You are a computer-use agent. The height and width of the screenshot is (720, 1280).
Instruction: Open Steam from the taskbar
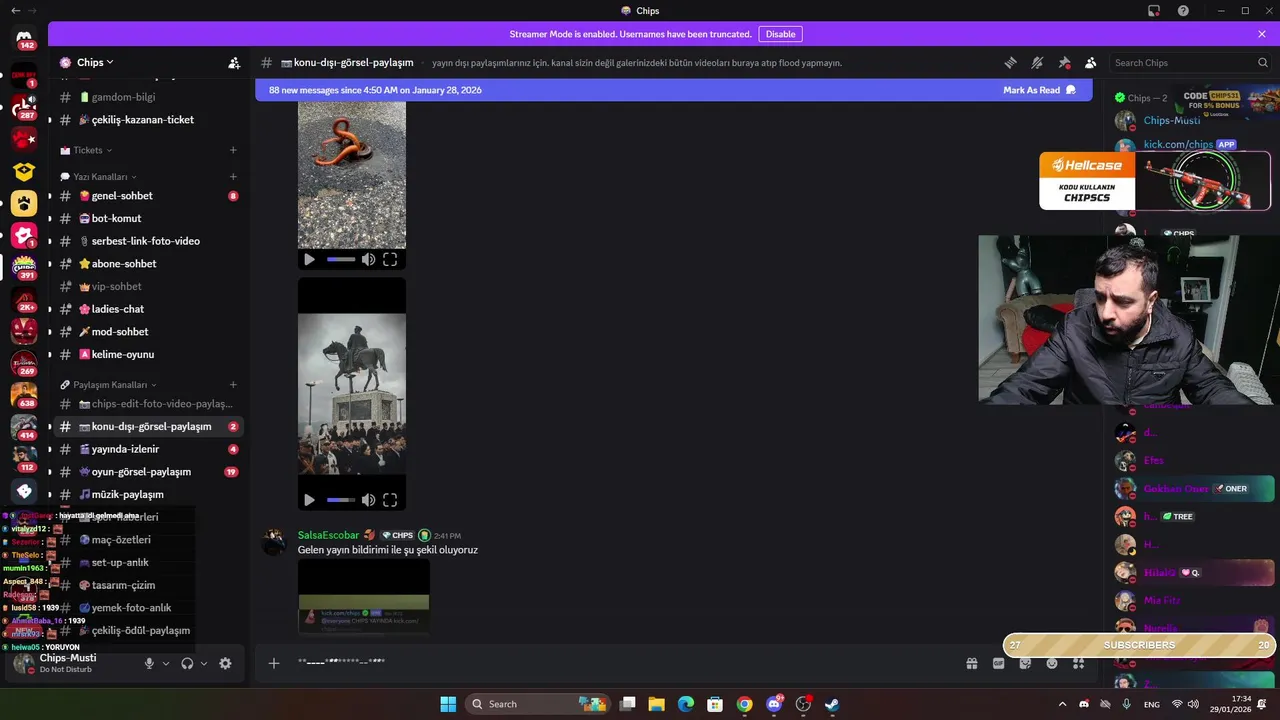click(x=832, y=704)
